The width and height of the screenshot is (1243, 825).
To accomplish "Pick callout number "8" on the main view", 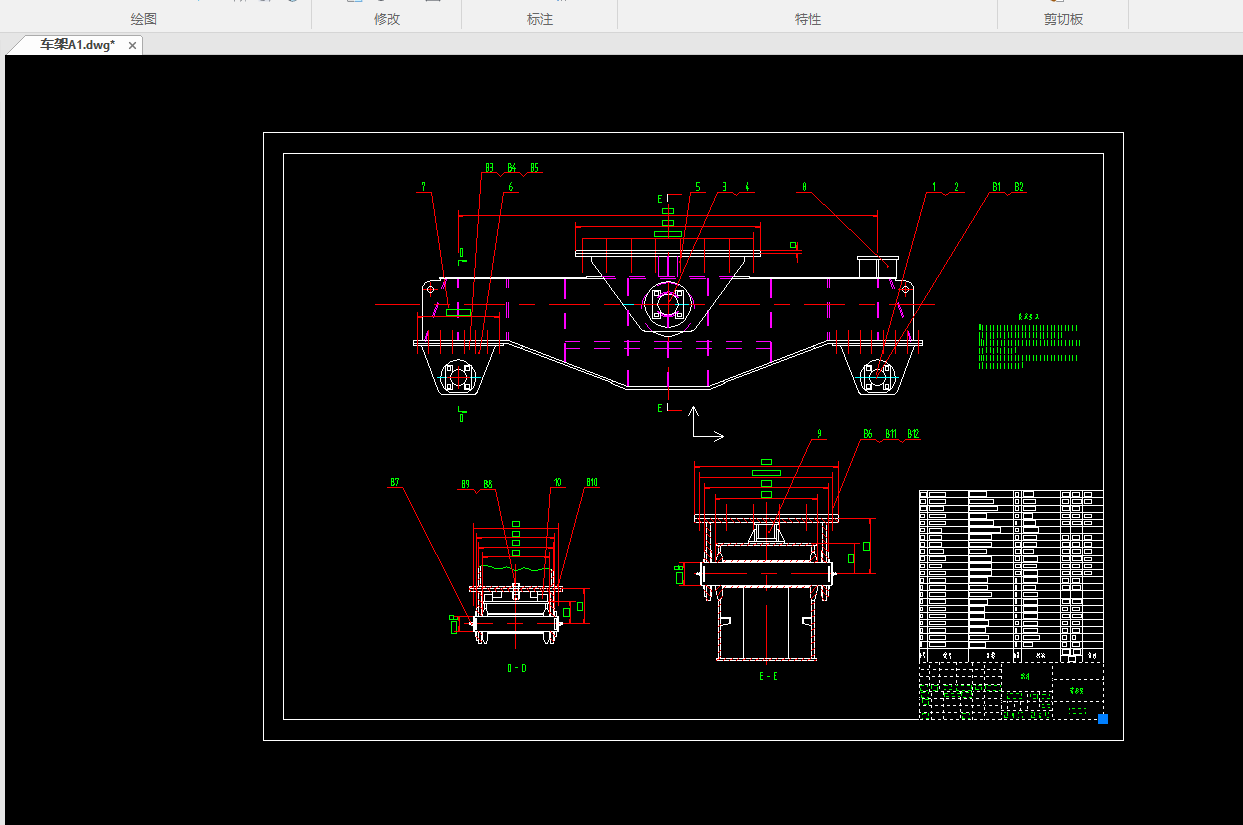I will tap(803, 186).
